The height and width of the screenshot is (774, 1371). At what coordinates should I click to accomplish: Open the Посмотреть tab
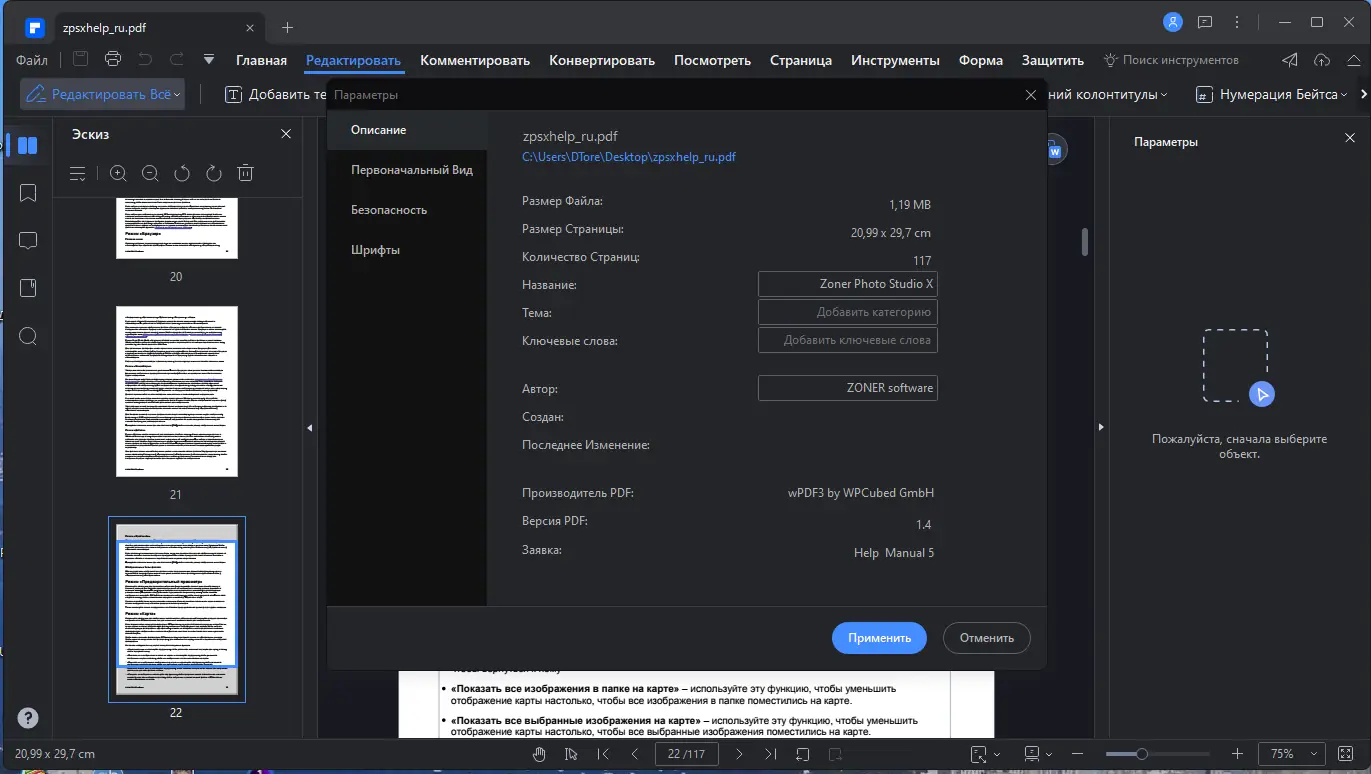click(712, 60)
